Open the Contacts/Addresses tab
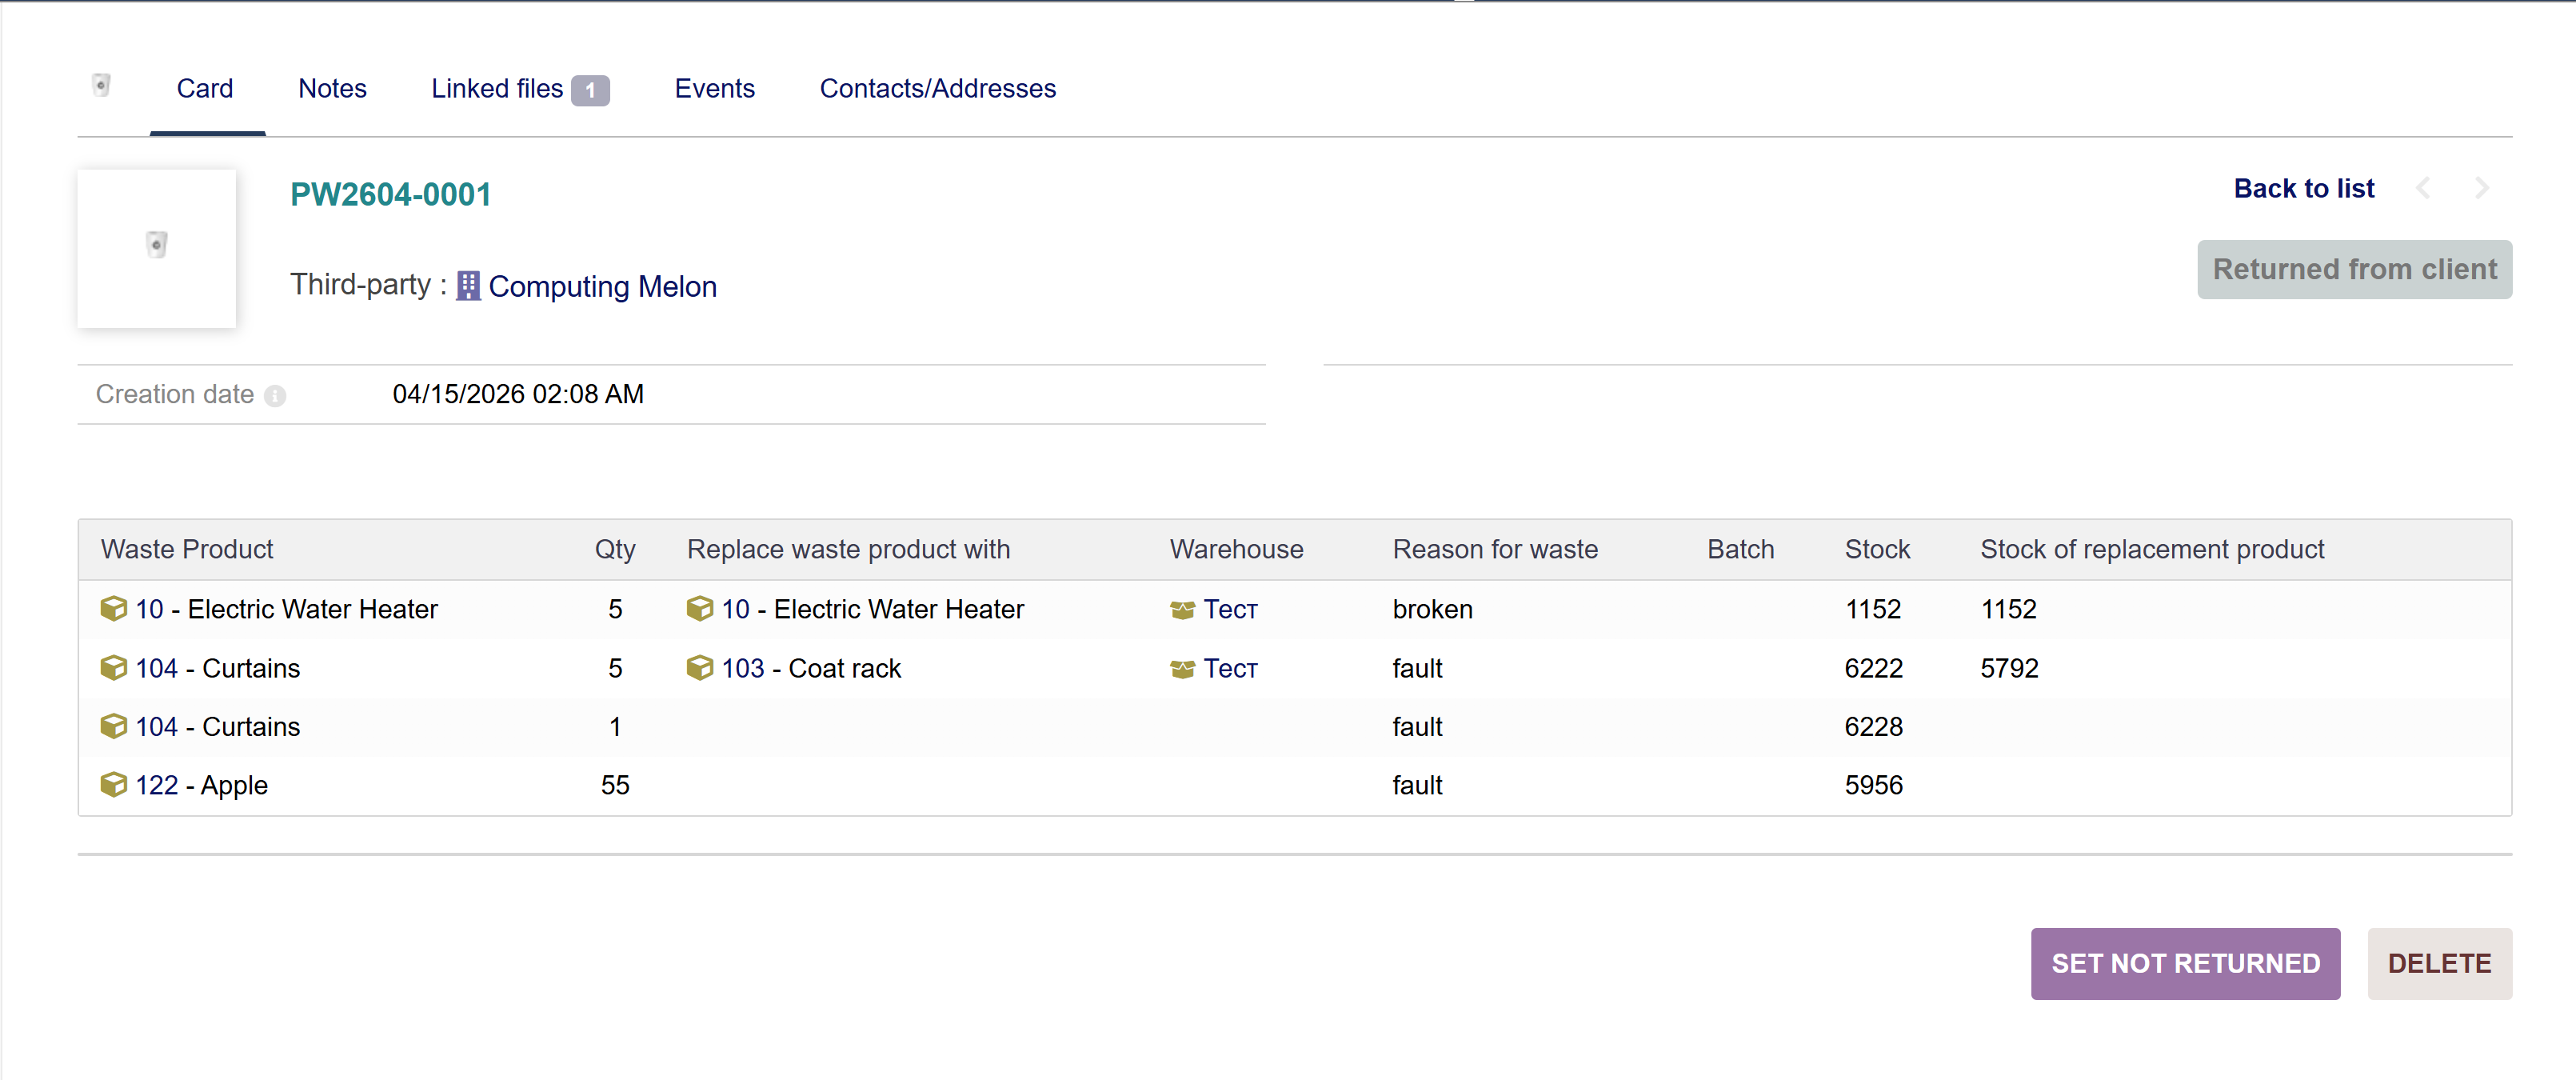The image size is (2576, 1080). [937, 89]
